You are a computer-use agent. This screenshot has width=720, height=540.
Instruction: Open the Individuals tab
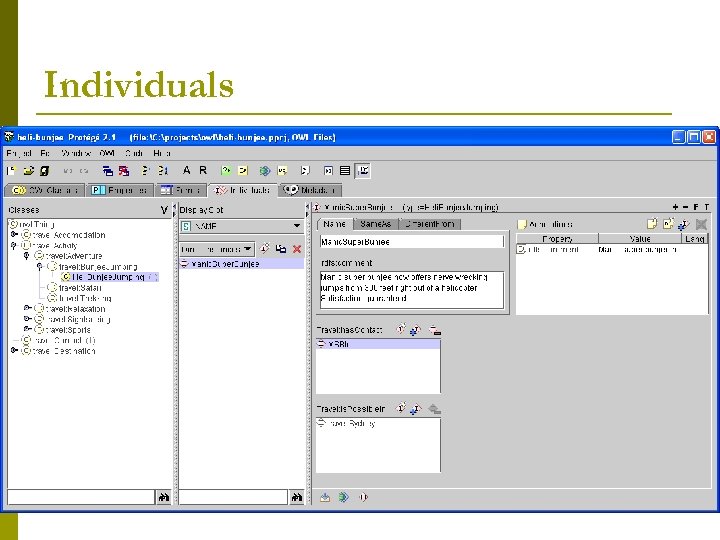click(x=243, y=190)
